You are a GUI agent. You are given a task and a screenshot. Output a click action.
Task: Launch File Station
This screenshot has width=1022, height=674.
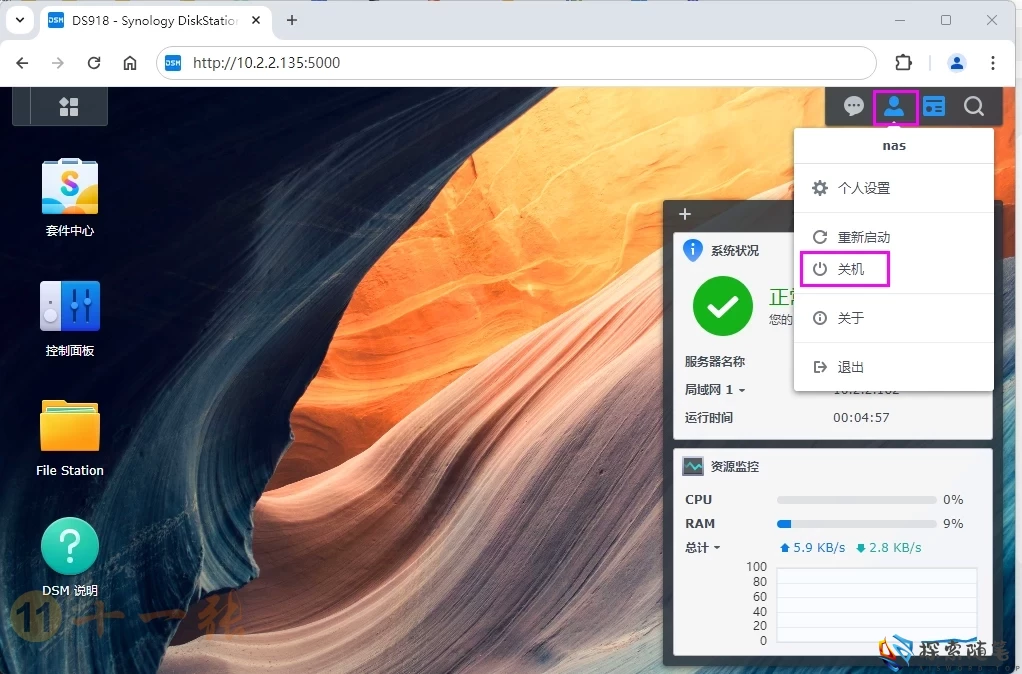(x=69, y=428)
